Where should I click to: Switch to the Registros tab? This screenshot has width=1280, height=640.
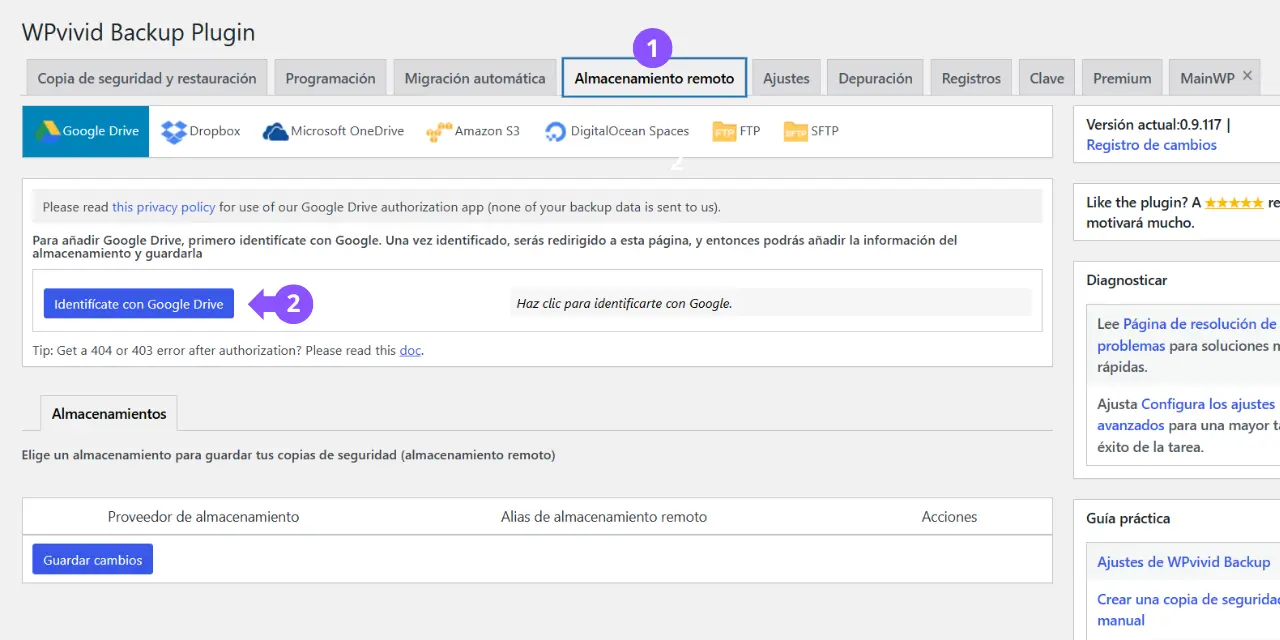coord(971,78)
